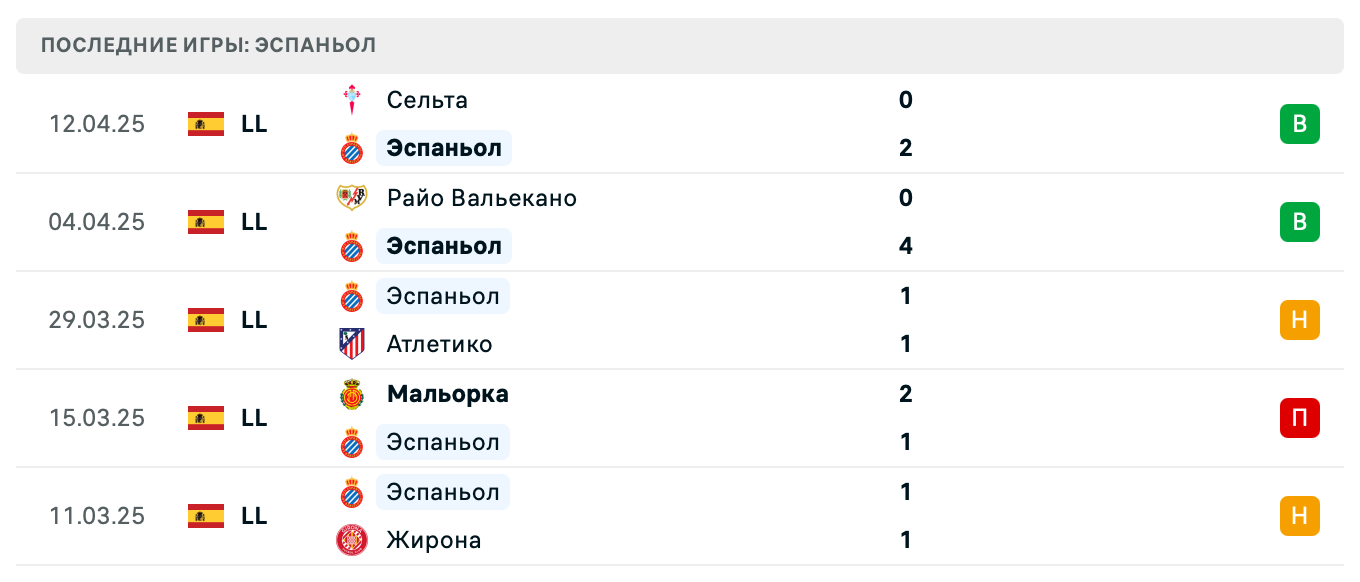Click Espanyol crest in 12.04.25 match
The image size is (1360, 582).
point(351,148)
